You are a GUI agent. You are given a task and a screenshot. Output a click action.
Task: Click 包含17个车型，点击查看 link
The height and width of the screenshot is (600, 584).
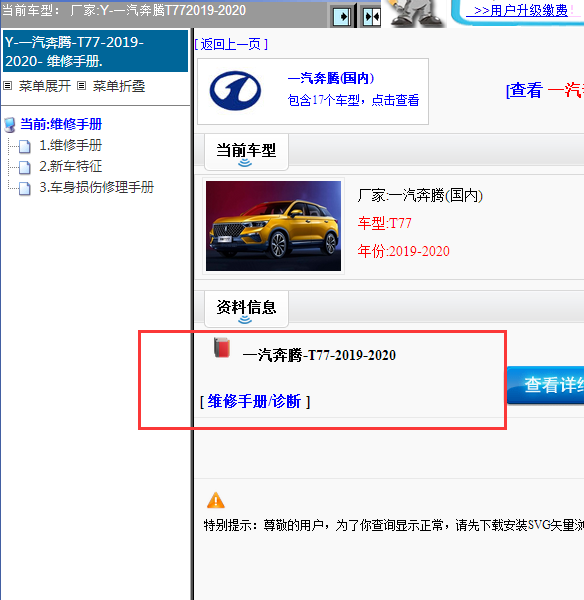[x=353, y=100]
